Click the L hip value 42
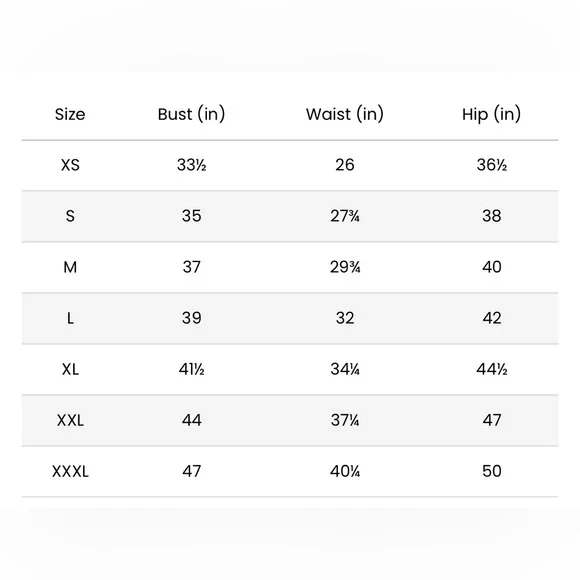 click(x=492, y=318)
